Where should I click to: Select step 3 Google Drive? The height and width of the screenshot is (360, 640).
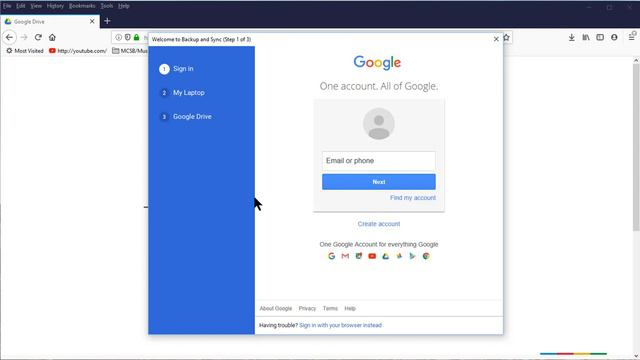point(186,117)
